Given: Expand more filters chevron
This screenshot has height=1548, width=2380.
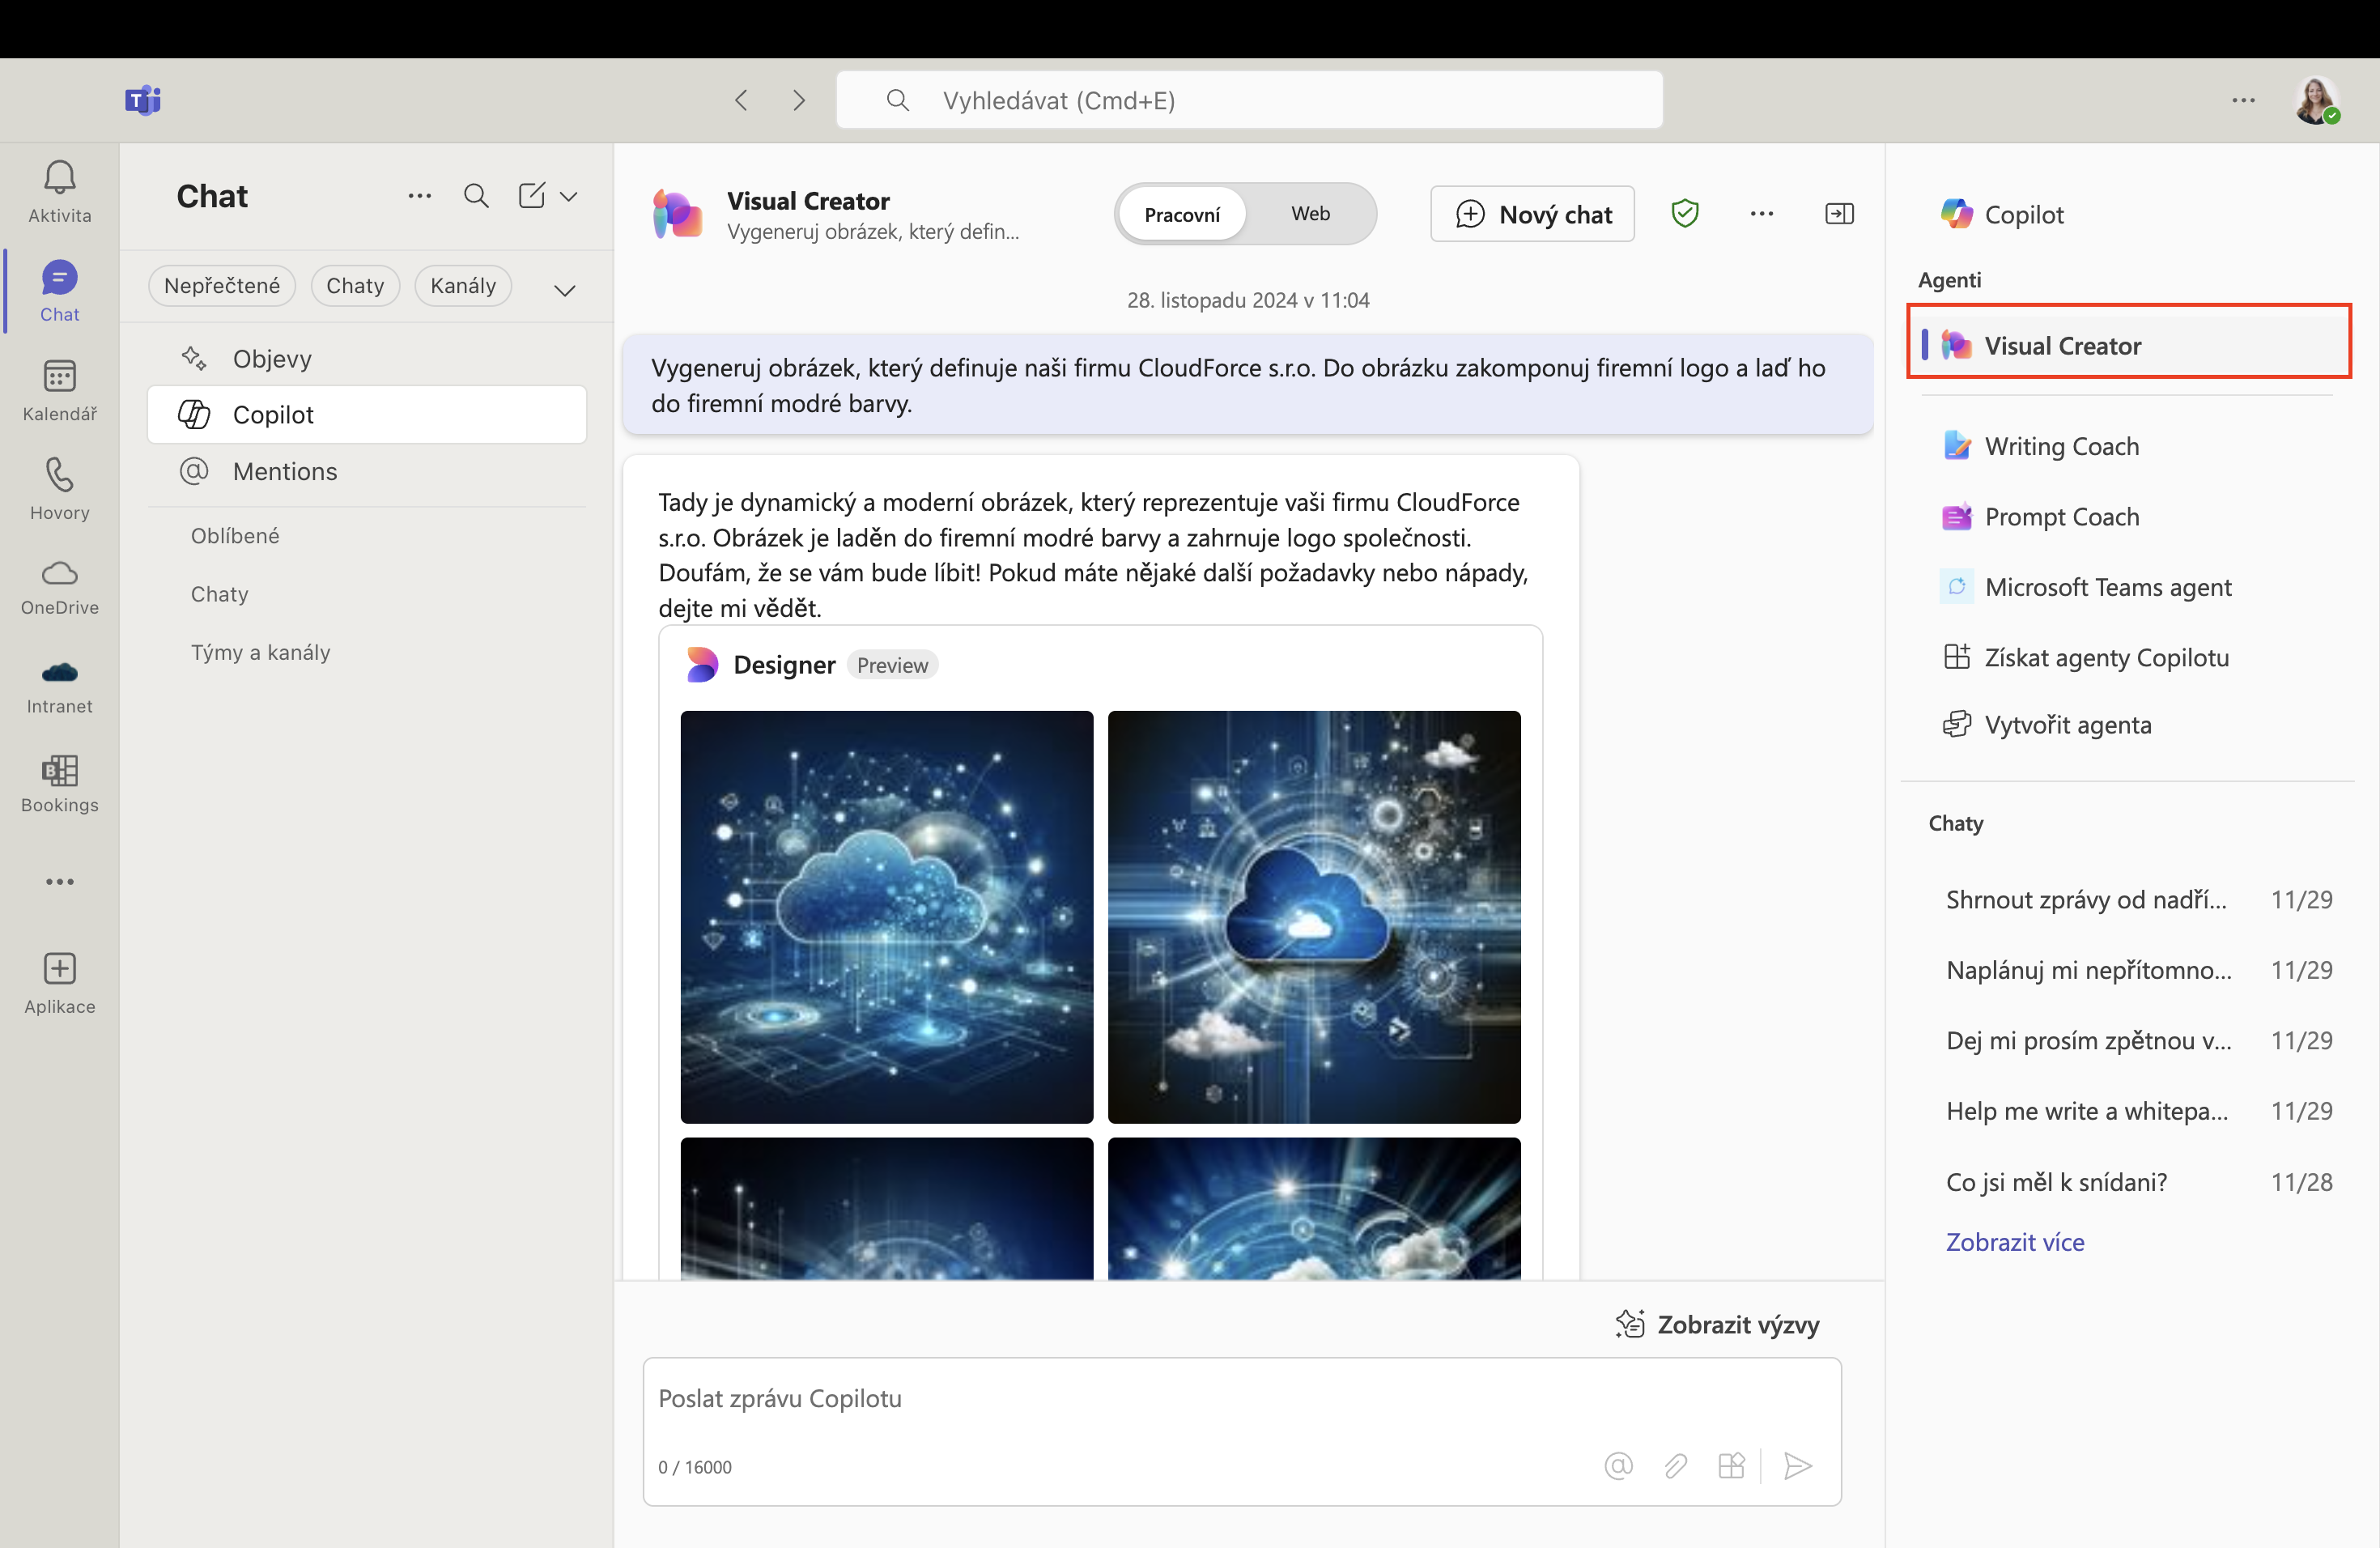Looking at the screenshot, I should [x=565, y=290].
